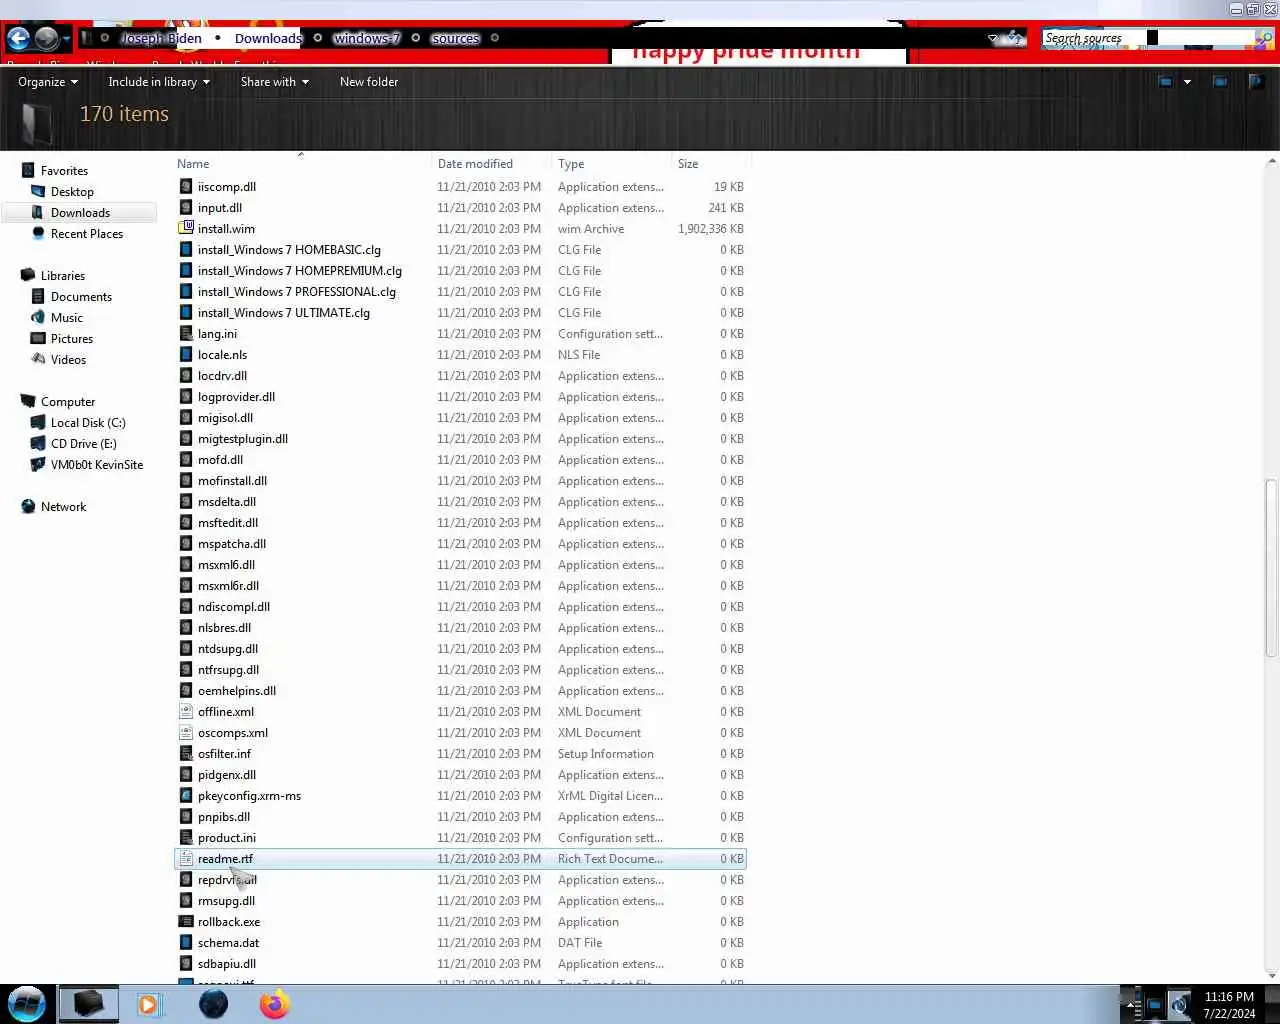Screen dimensions: 1280x1024
Task: Open the Help icon in the toolbar
Action: click(1257, 82)
